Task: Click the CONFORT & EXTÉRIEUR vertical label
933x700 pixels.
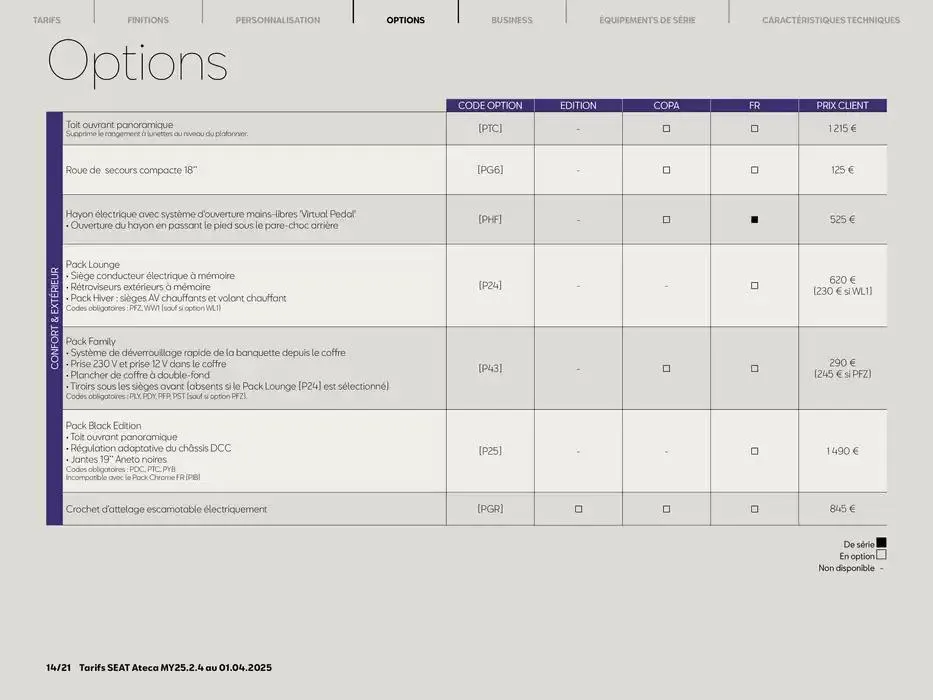Action: [55, 318]
